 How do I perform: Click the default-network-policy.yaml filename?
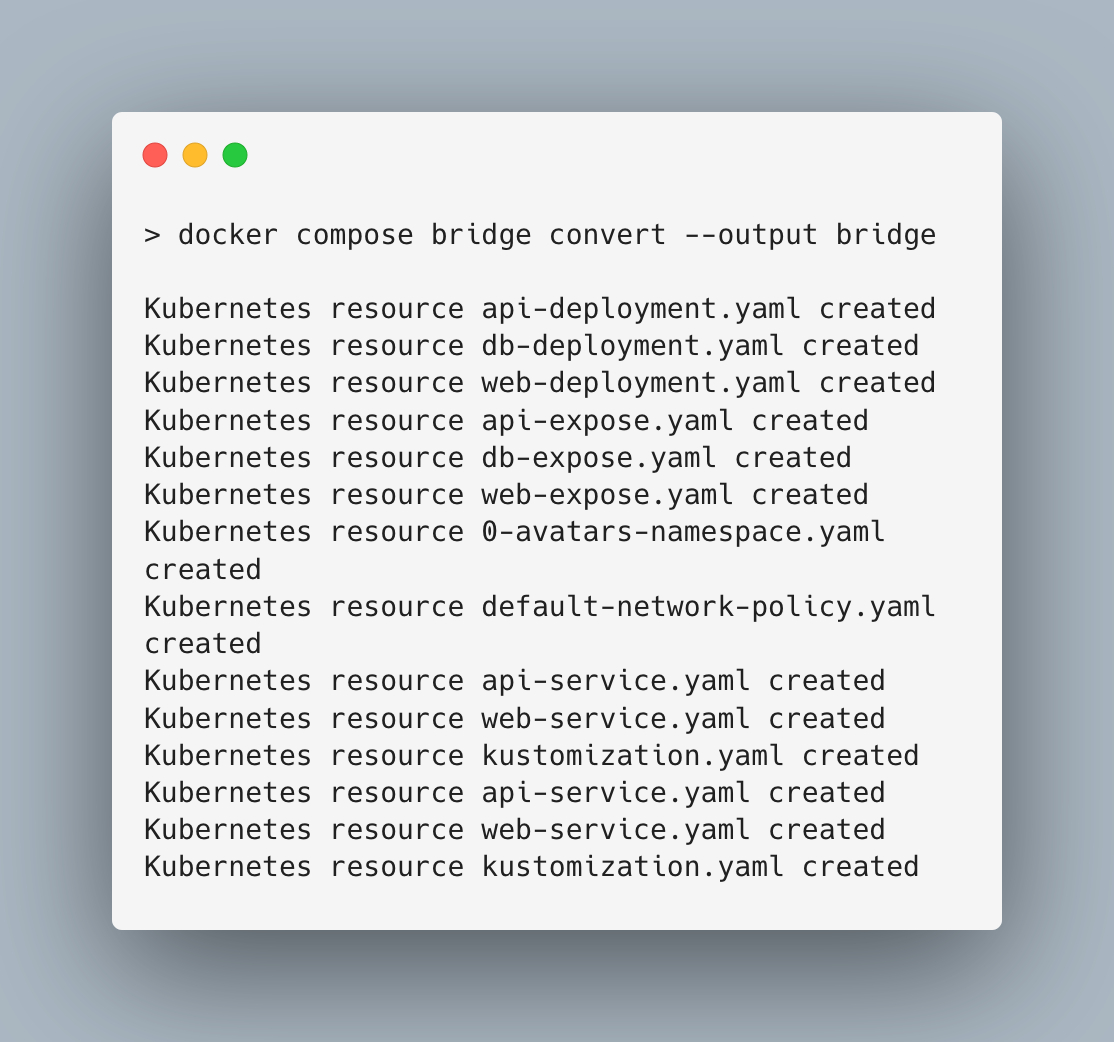(x=708, y=606)
